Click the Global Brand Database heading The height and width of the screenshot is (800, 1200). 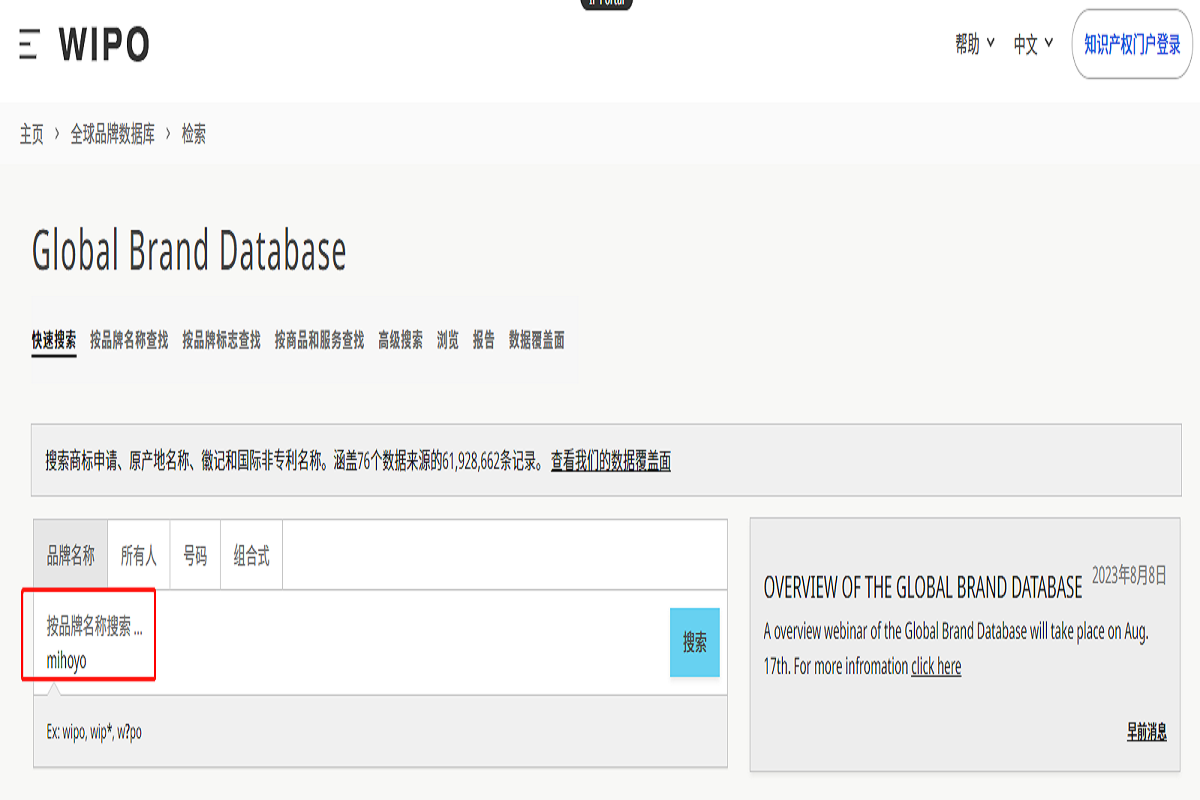click(x=189, y=251)
